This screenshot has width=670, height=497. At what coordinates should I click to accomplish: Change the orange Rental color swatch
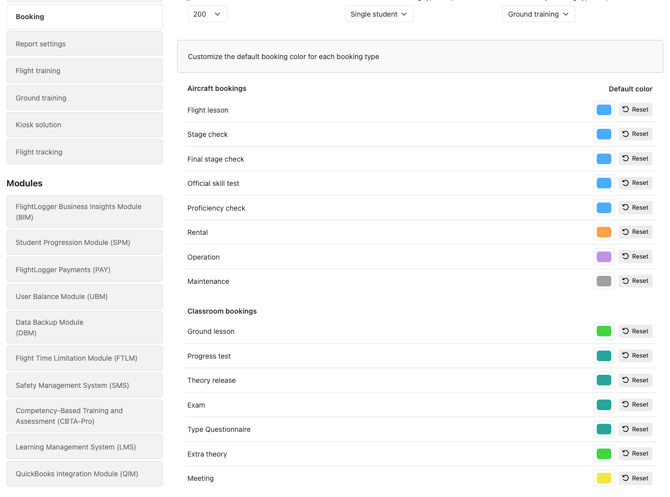604,232
